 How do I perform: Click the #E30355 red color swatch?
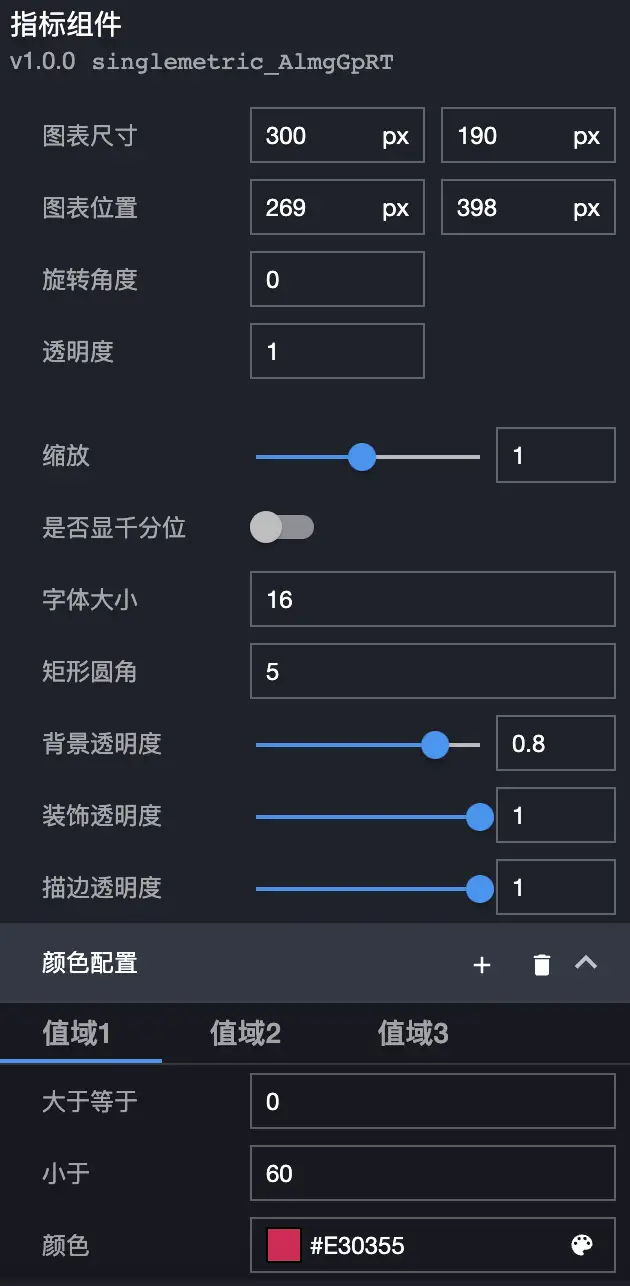(x=283, y=1245)
